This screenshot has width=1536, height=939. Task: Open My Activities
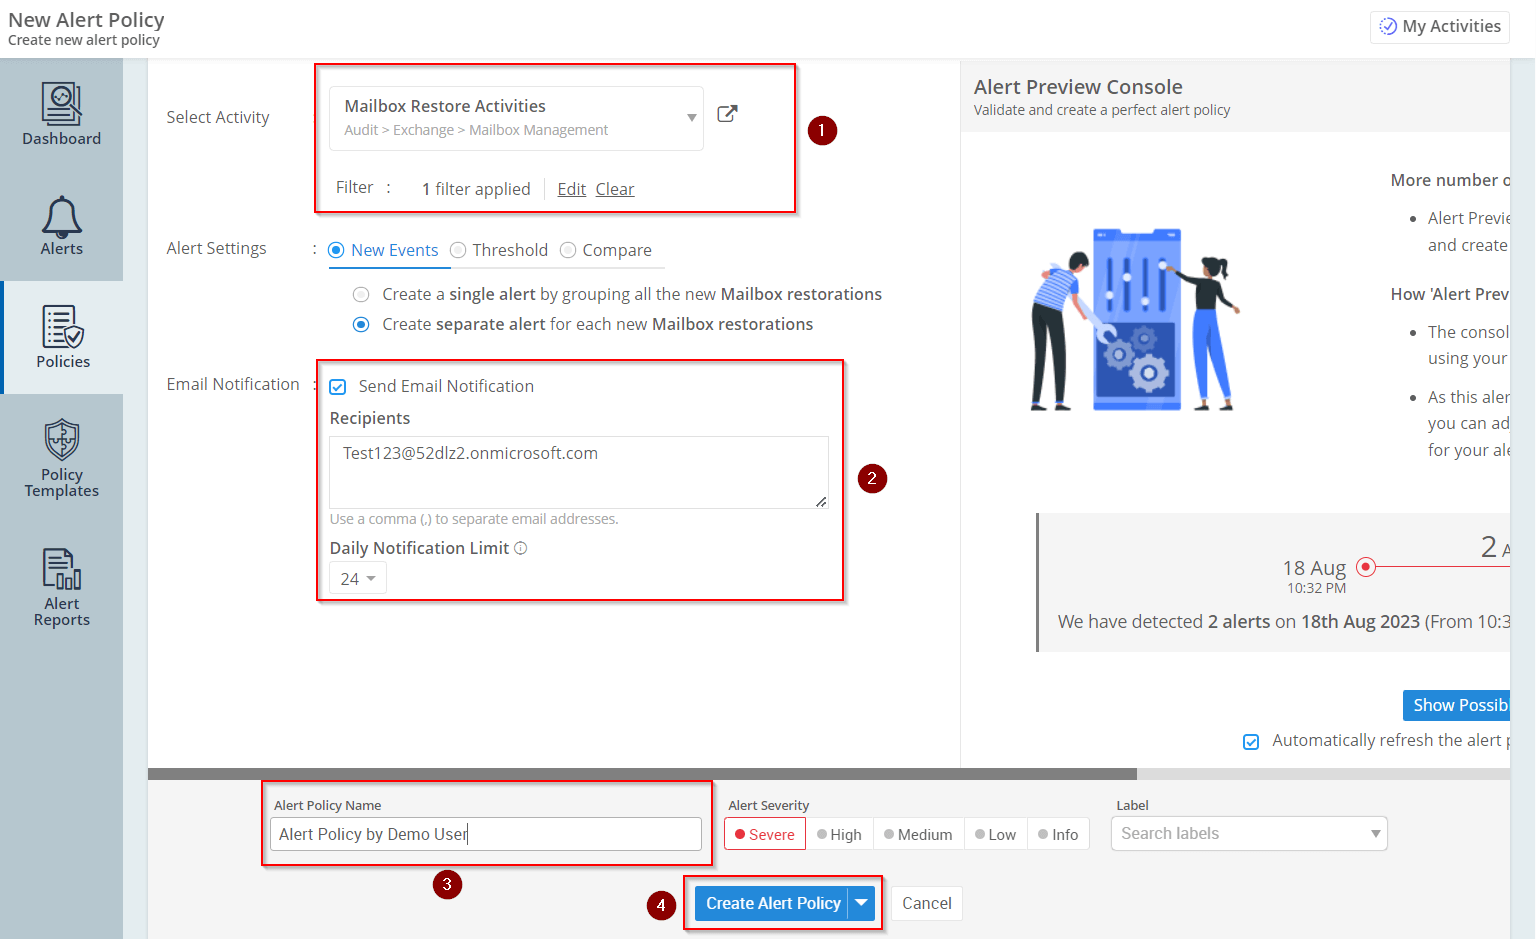[1439, 26]
